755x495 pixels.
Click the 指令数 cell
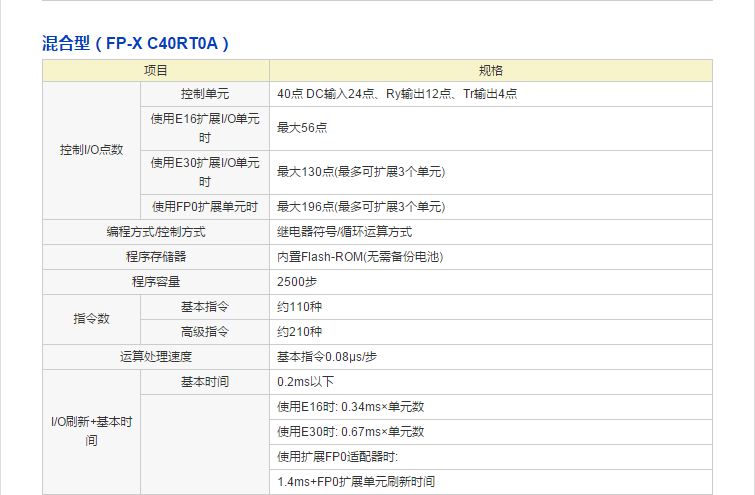[91, 319]
